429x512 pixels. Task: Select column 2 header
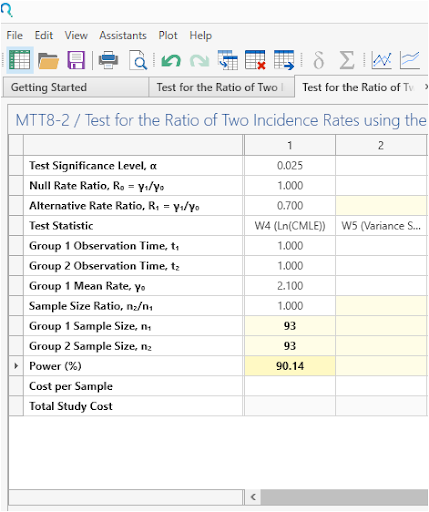tap(381, 145)
